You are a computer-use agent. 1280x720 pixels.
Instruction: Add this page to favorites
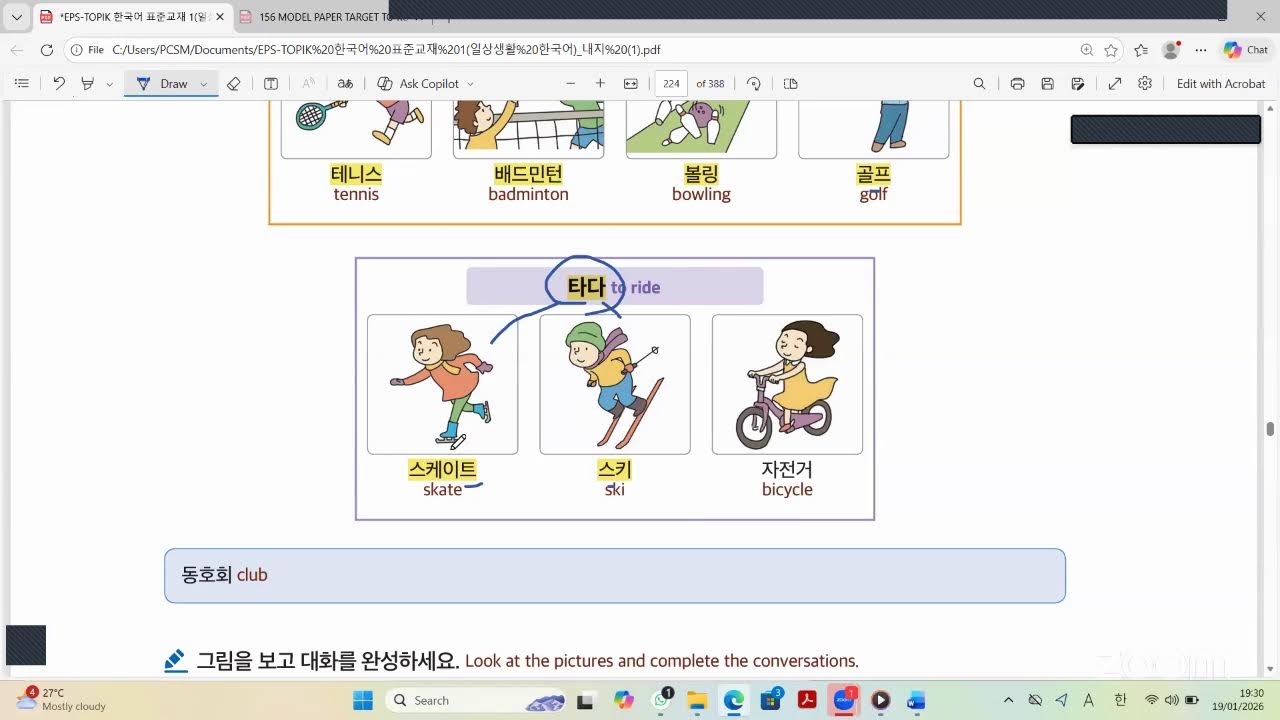[1111, 50]
